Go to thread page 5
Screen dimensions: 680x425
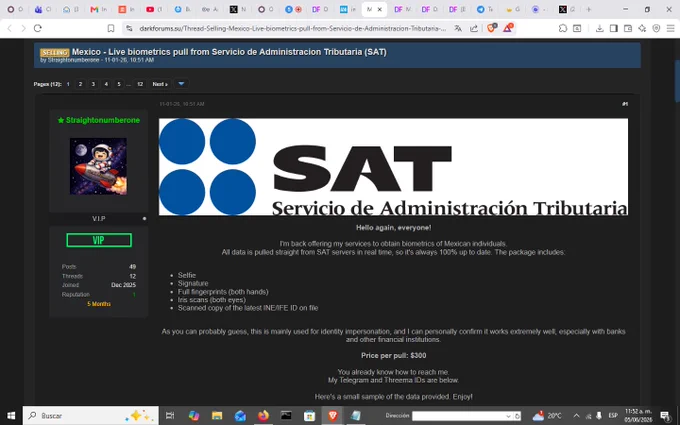click(x=119, y=84)
